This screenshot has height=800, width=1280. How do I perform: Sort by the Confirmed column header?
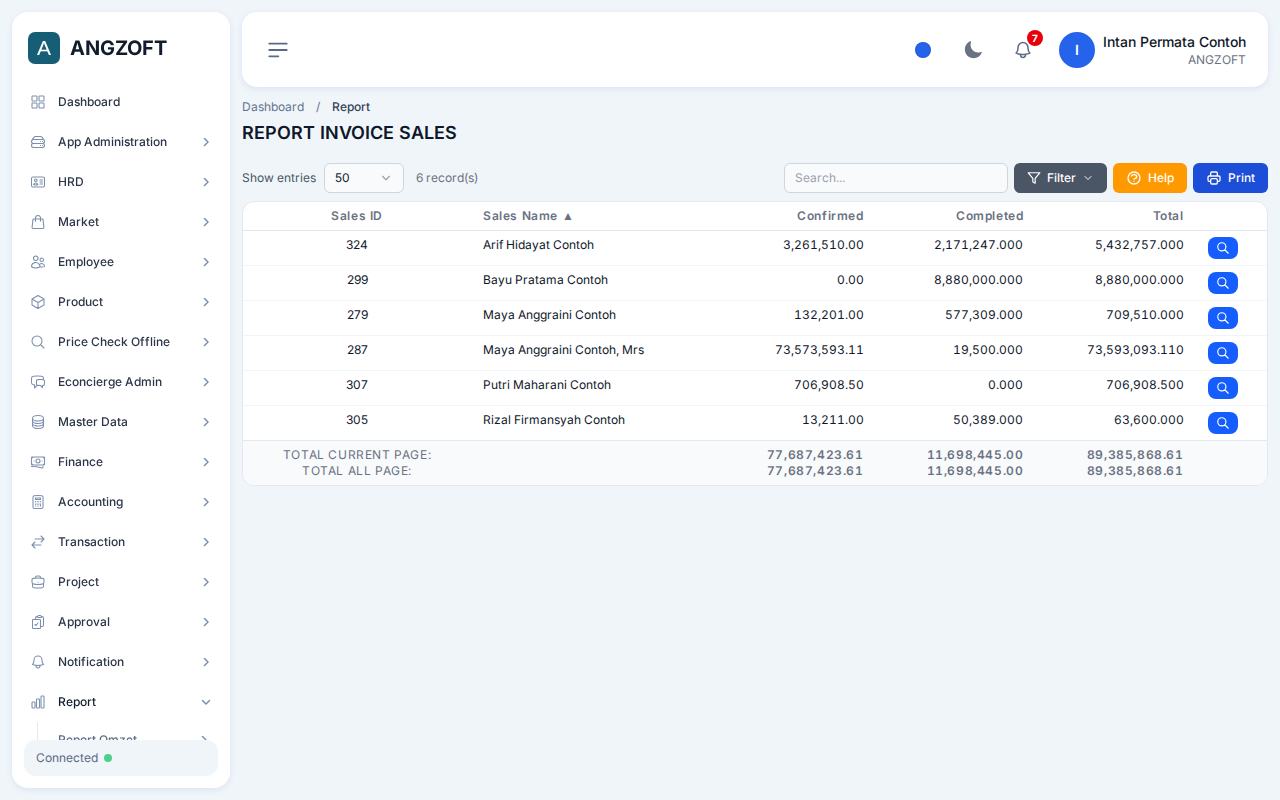click(x=830, y=216)
